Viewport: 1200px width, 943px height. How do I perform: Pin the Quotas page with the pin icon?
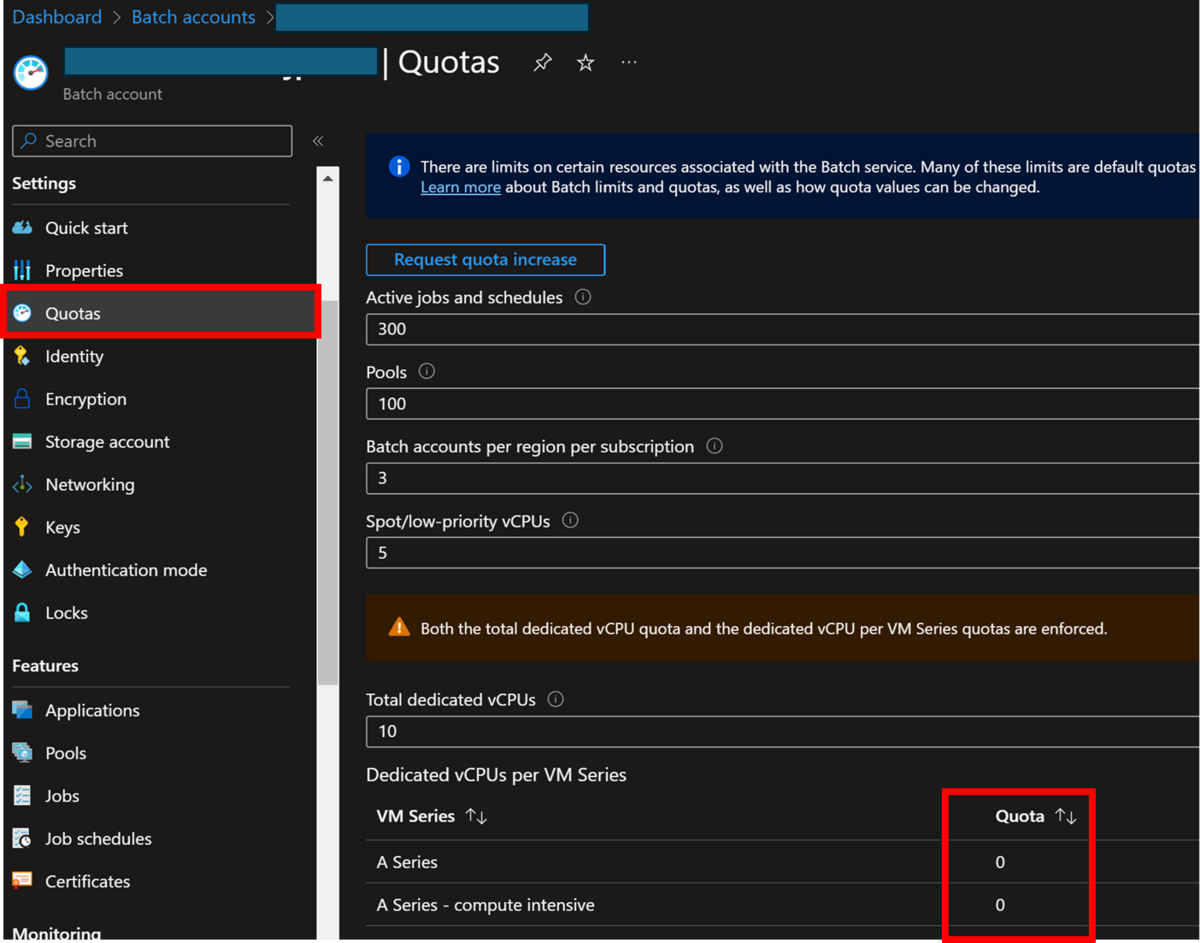[542, 63]
